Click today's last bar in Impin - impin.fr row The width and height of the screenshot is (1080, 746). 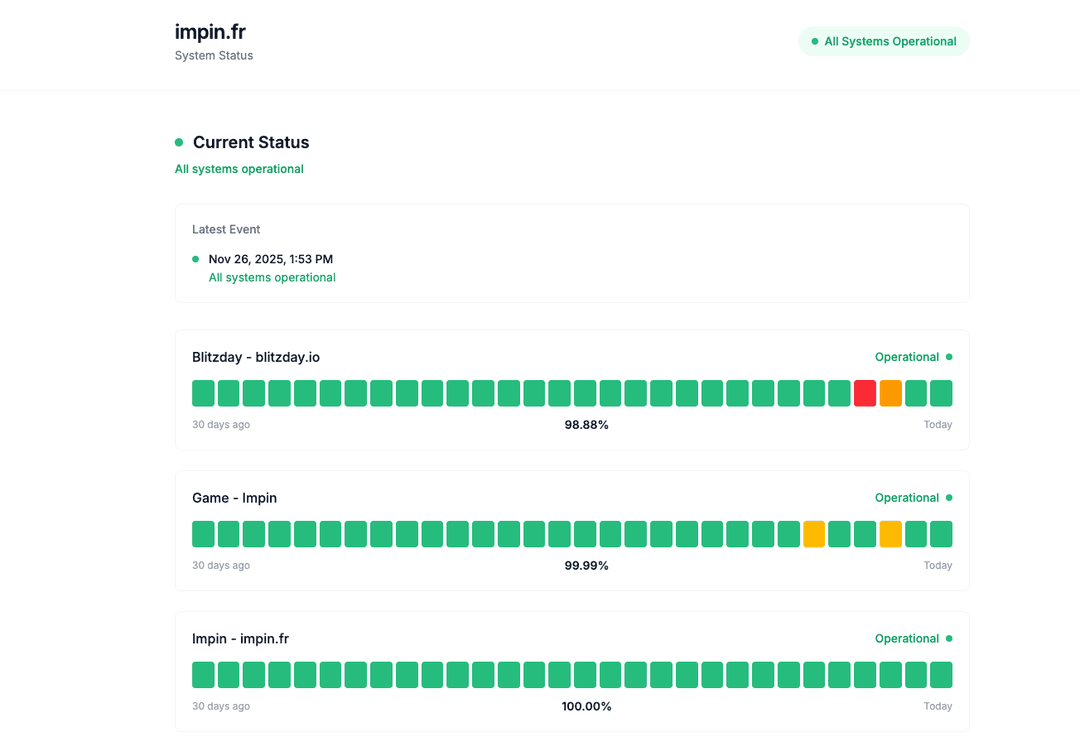(941, 675)
